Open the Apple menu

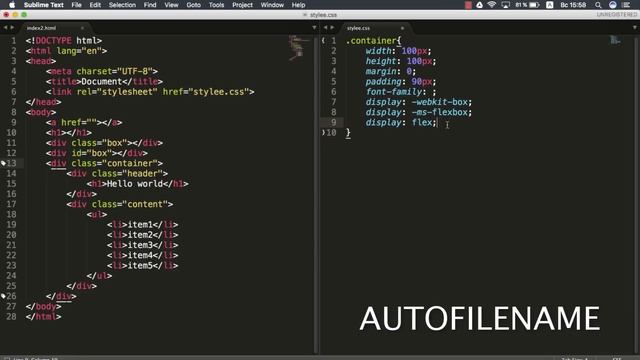[x=12, y=5]
